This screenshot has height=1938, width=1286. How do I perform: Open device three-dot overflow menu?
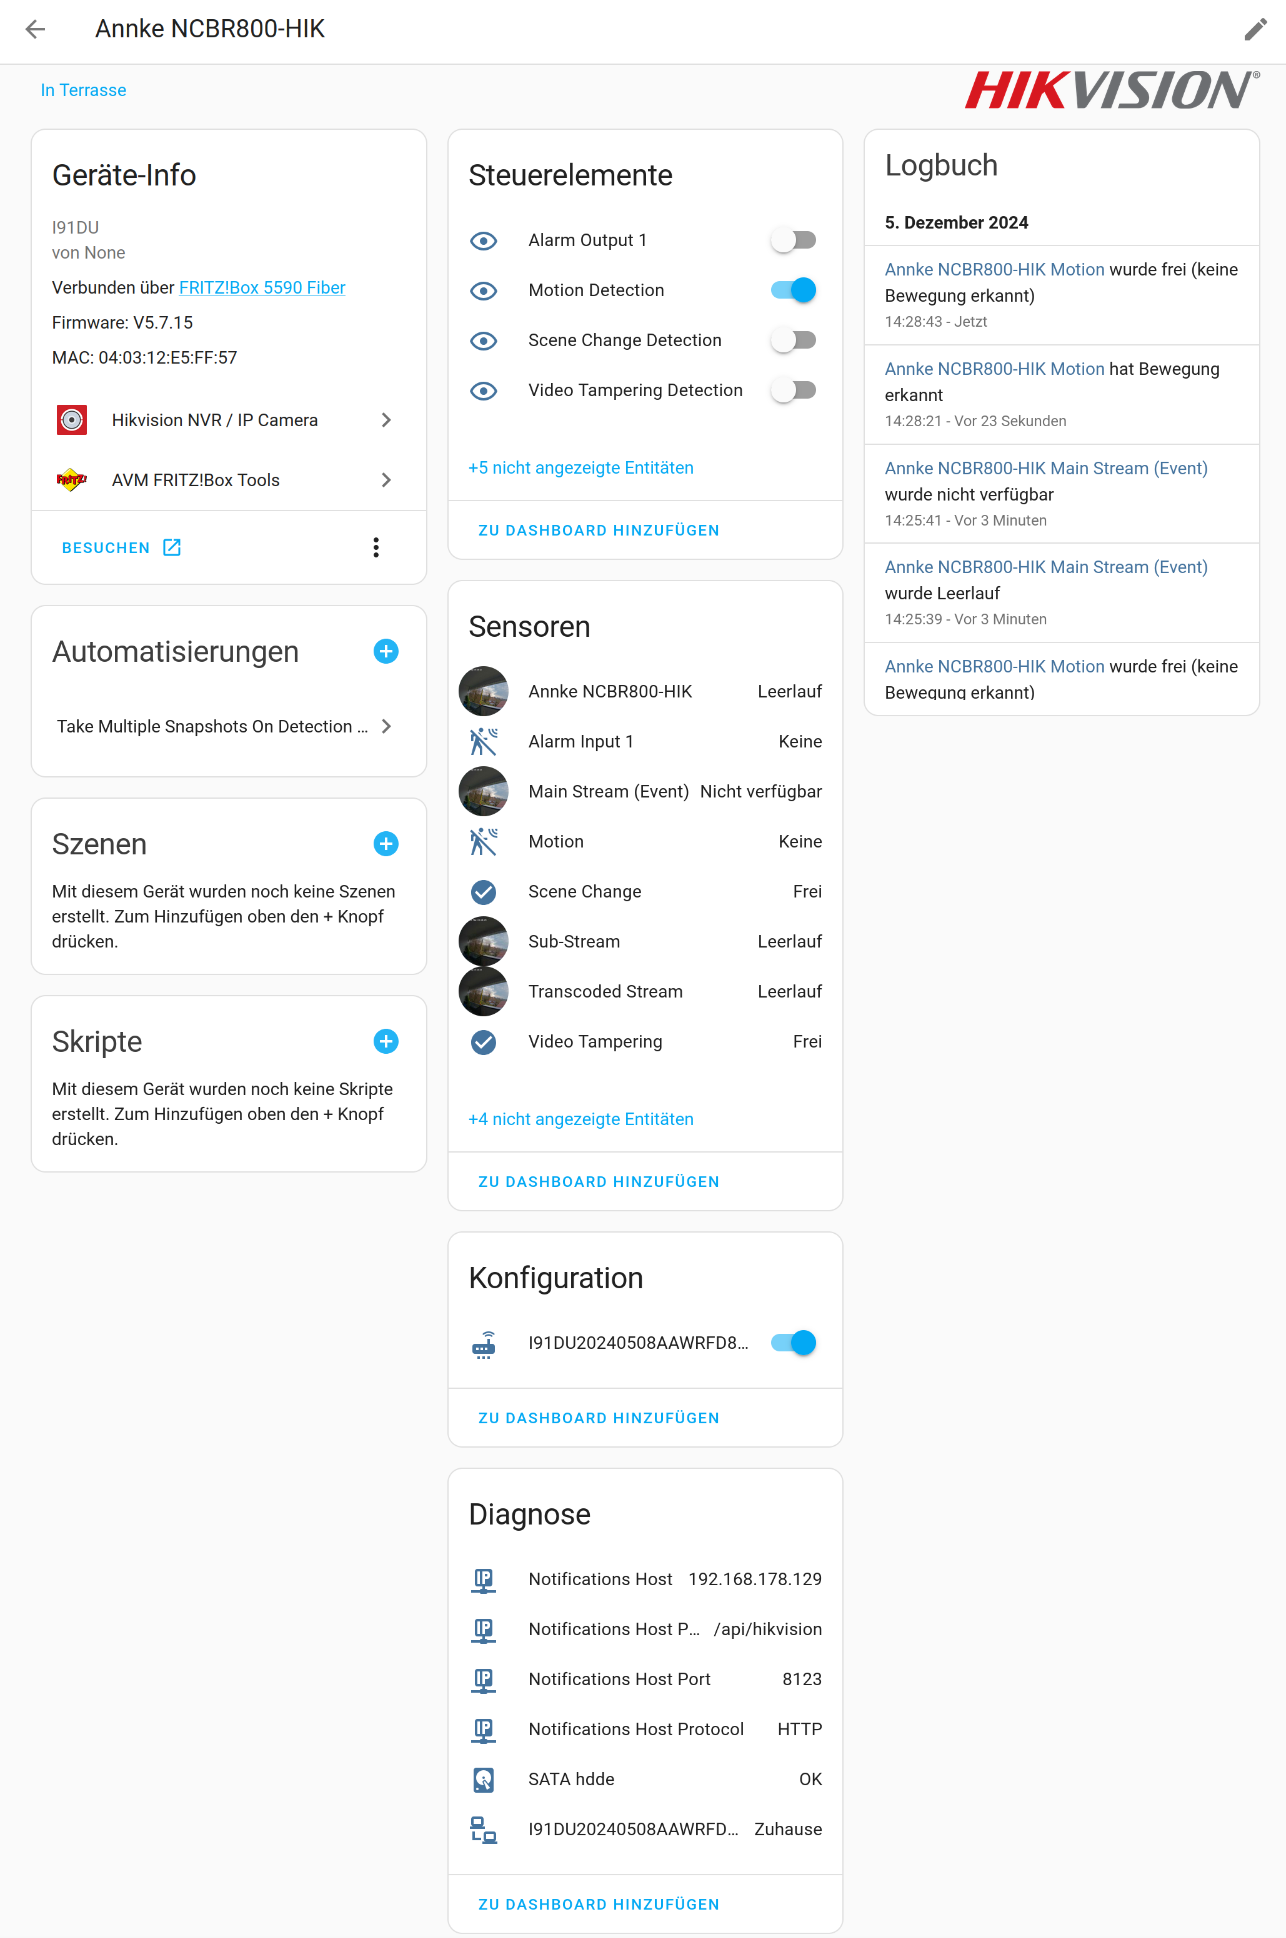pos(376,547)
